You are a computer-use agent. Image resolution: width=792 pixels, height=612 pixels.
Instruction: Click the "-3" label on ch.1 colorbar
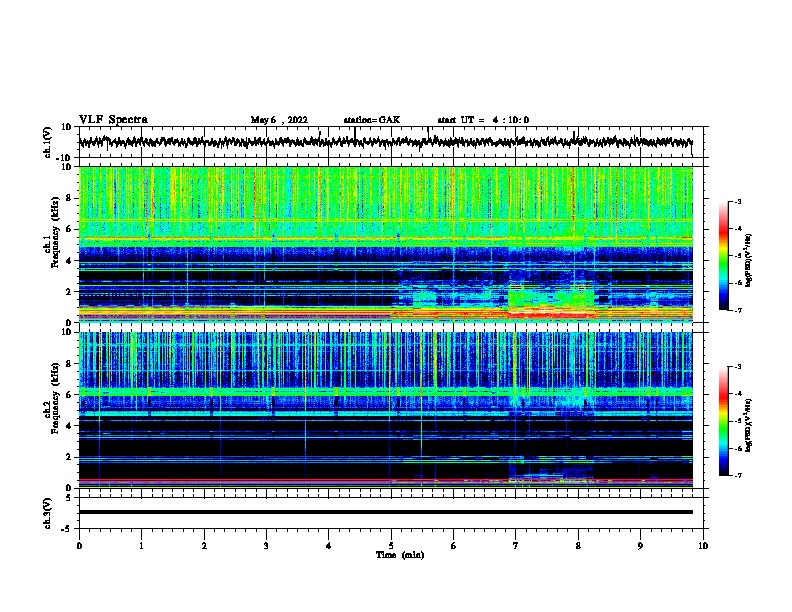tap(737, 202)
